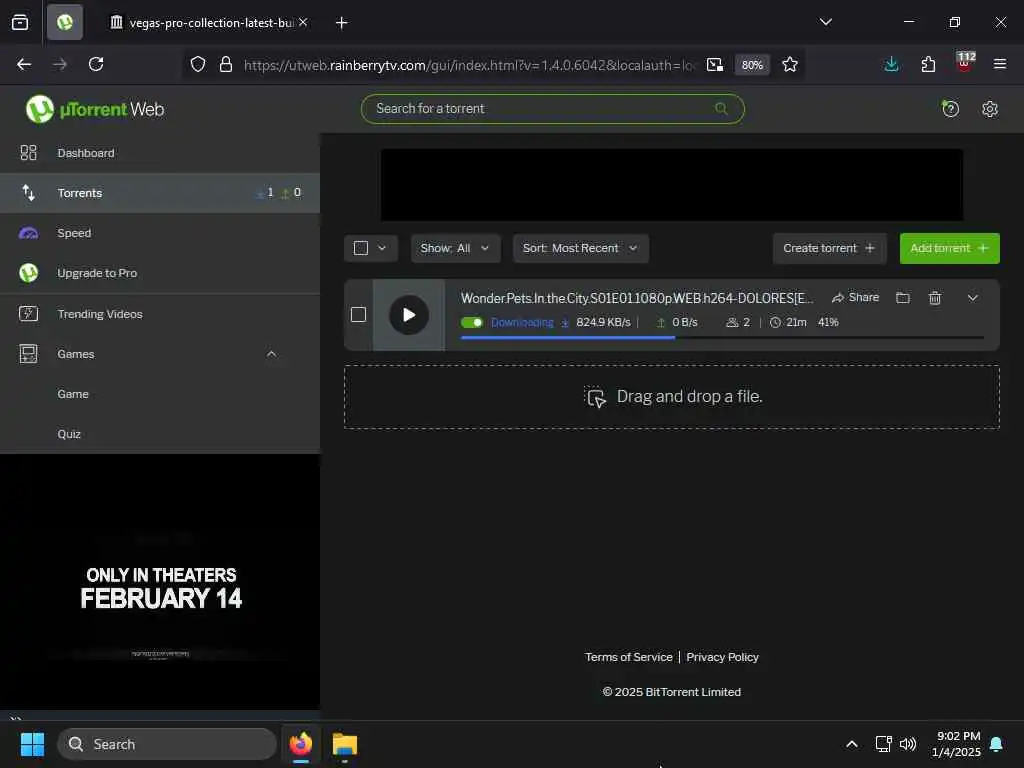Open the help question mark icon

(x=950, y=108)
